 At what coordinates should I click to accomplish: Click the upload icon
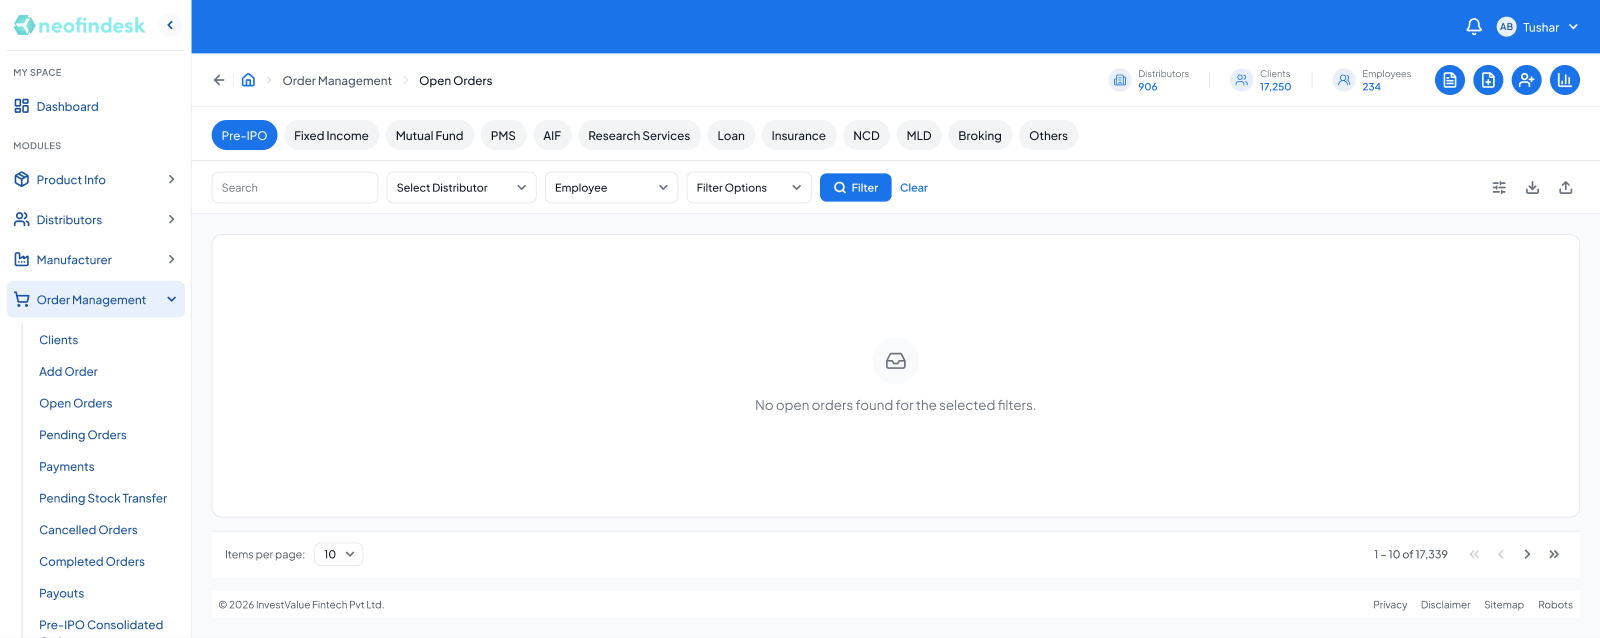[x=1566, y=187]
